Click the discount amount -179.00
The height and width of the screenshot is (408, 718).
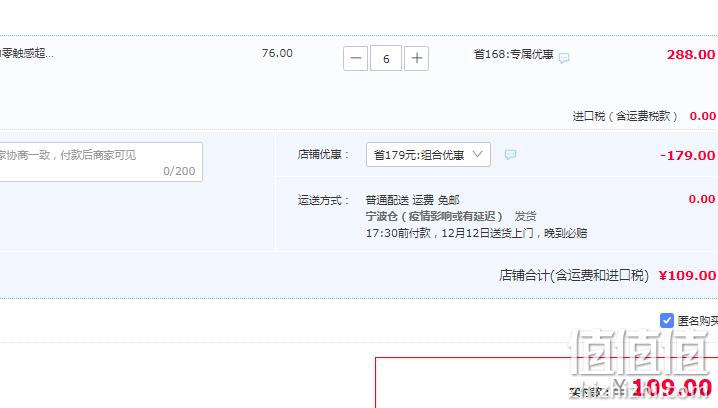pos(687,155)
